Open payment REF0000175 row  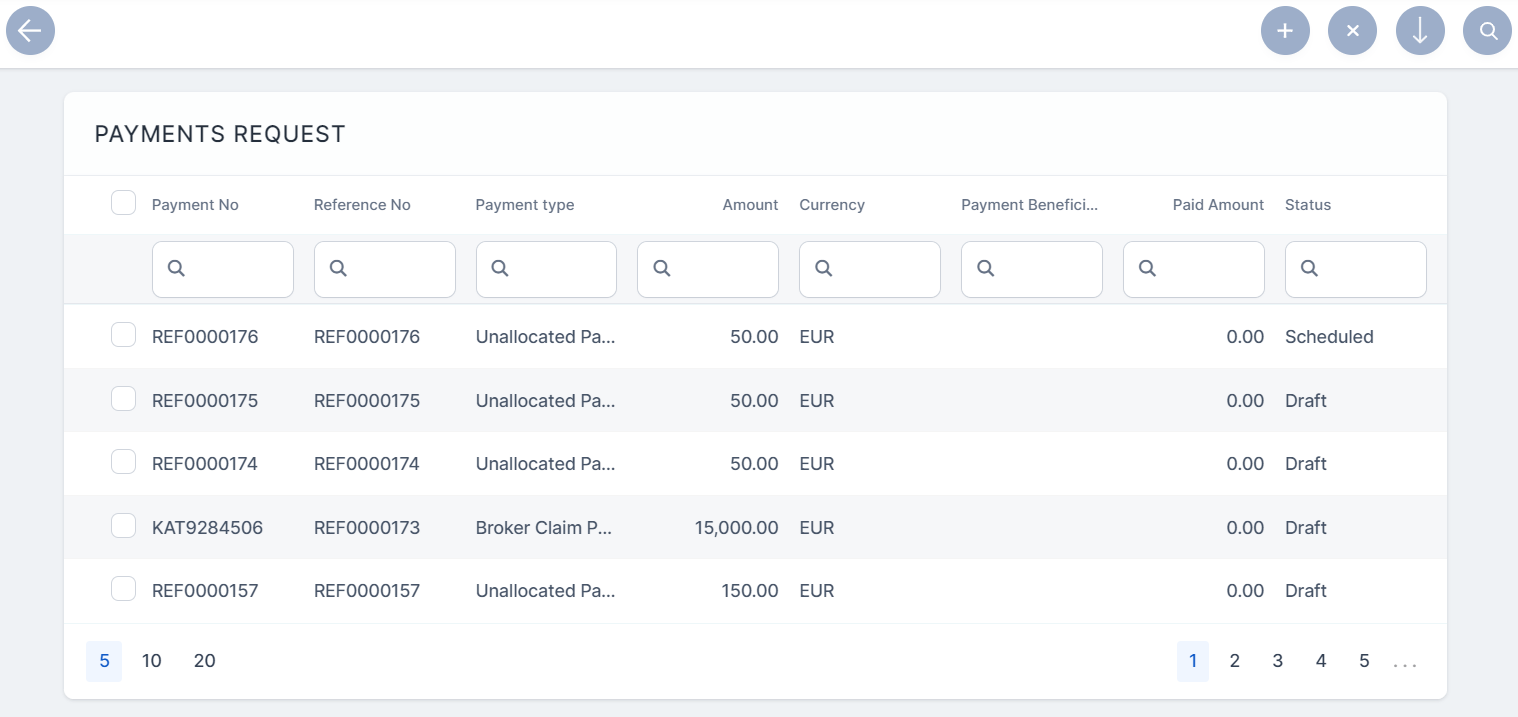click(x=205, y=400)
